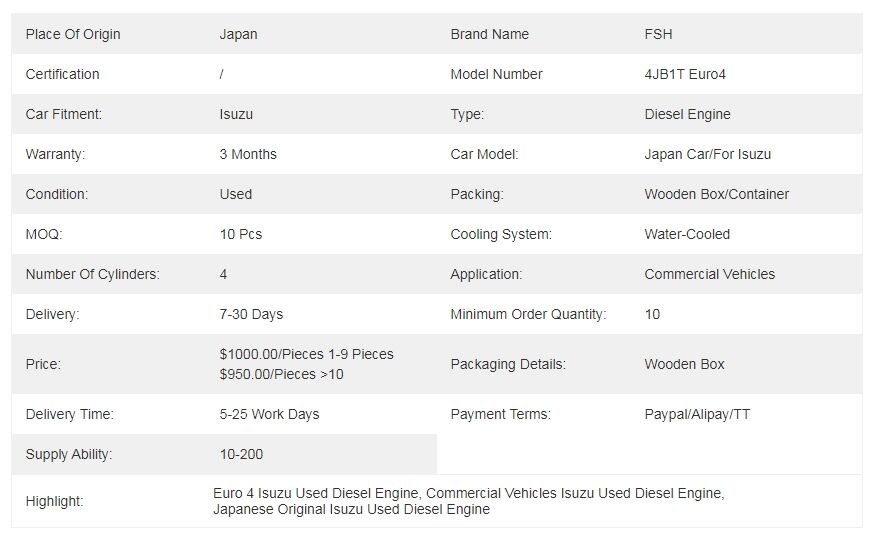The height and width of the screenshot is (538, 876).
Task: Click Japan Car/For Isuzu car model
Action: 707,154
